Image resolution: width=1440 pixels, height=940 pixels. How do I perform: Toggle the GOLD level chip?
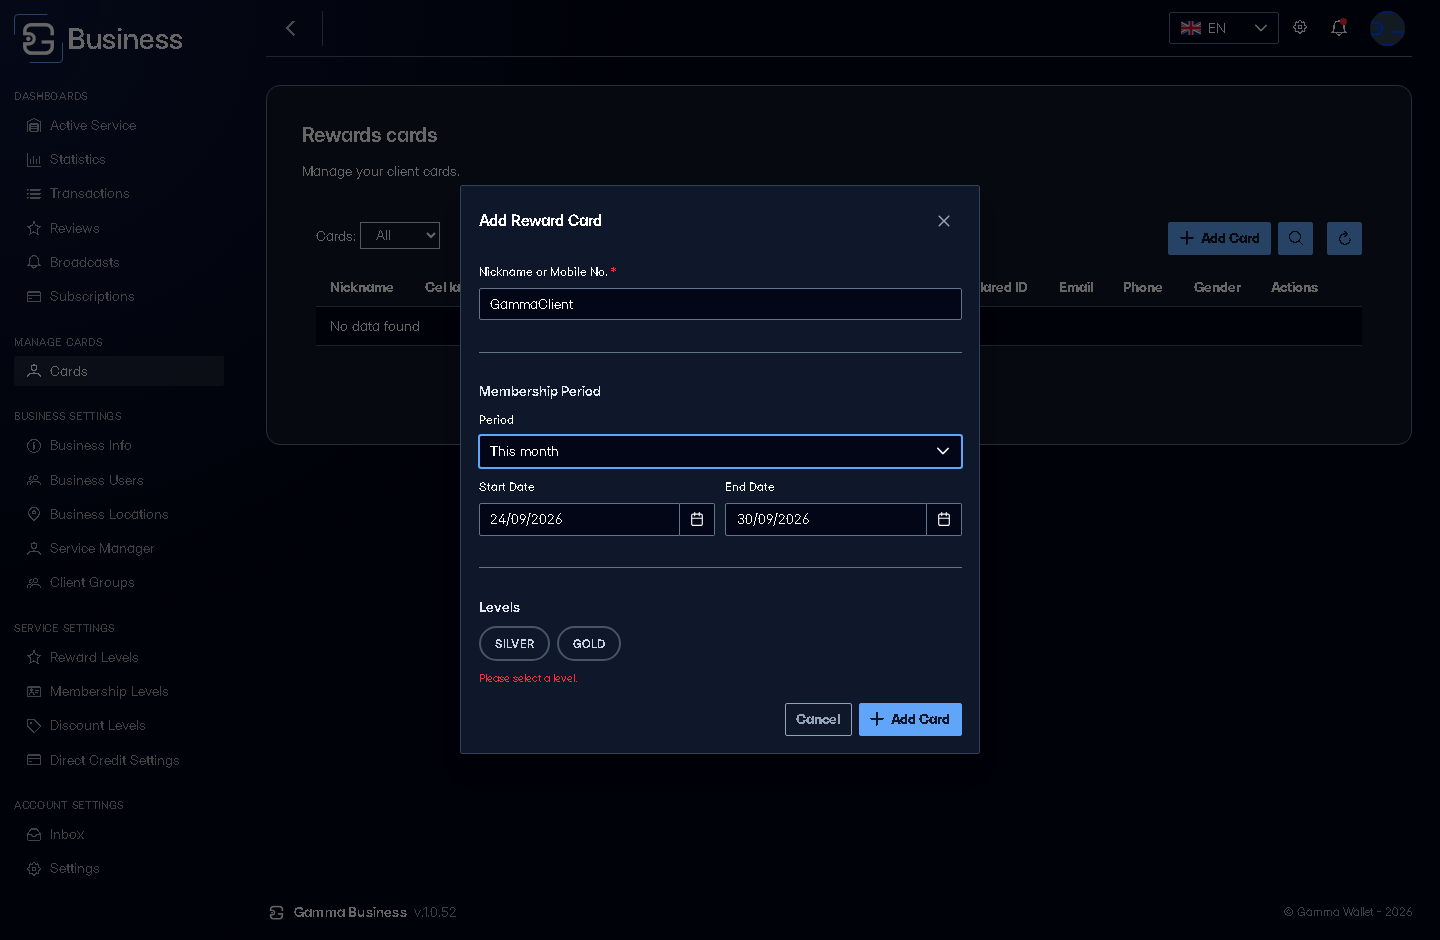(x=589, y=644)
